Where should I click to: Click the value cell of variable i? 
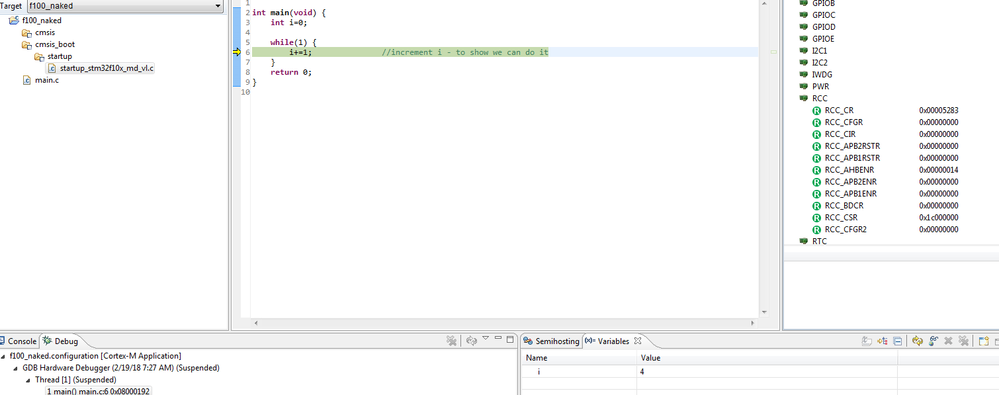[768, 371]
